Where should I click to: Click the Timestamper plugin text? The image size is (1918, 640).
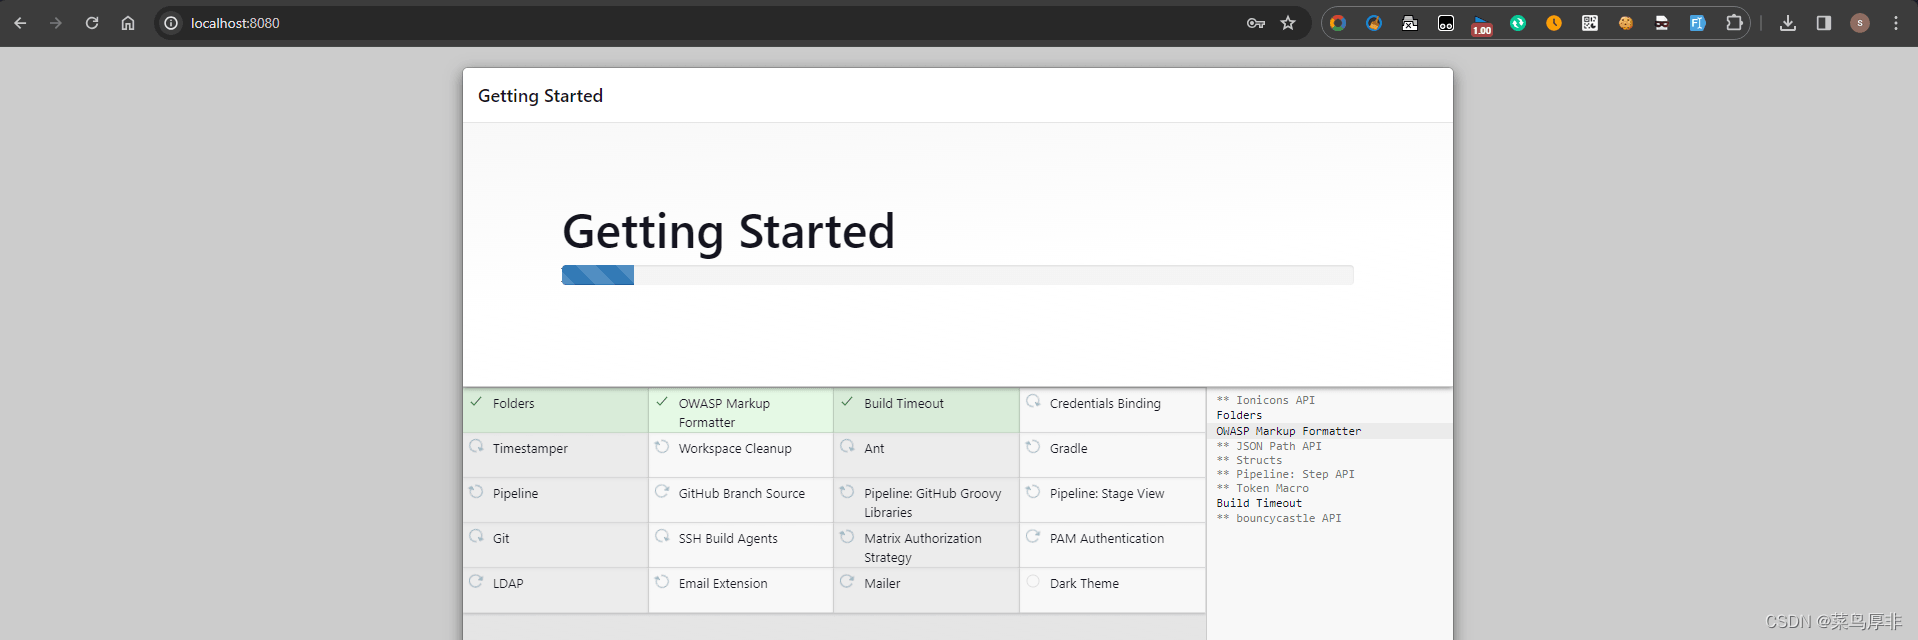[530, 449]
